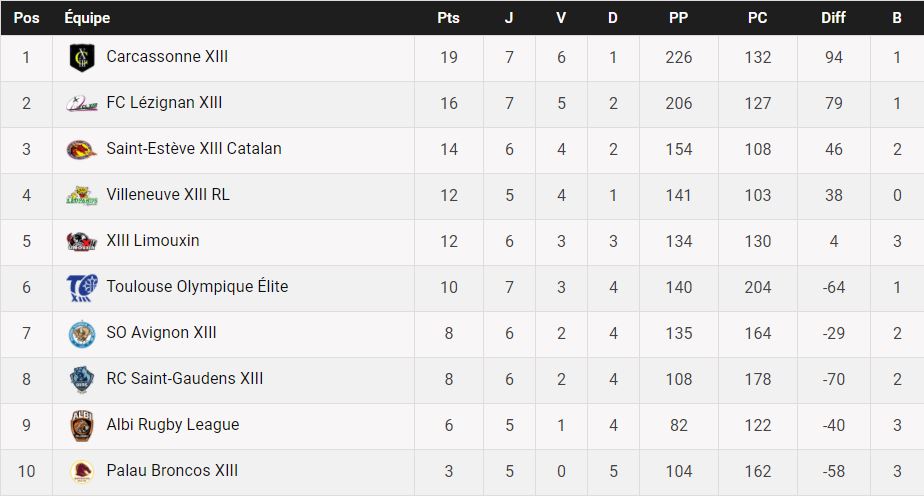Click the Équipe column header
This screenshot has width=924, height=498.
(x=87, y=18)
